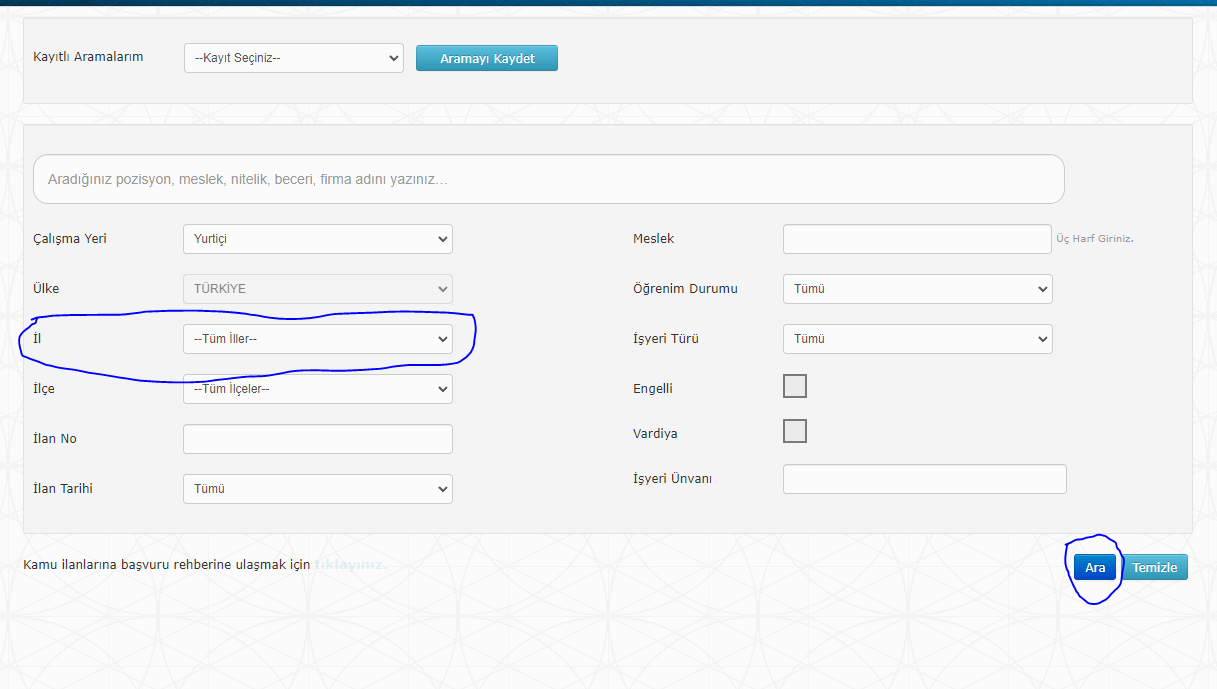Image resolution: width=1217 pixels, height=689 pixels.
Task: Select the İlçe district dropdown
Action: pyautogui.click(x=317, y=389)
